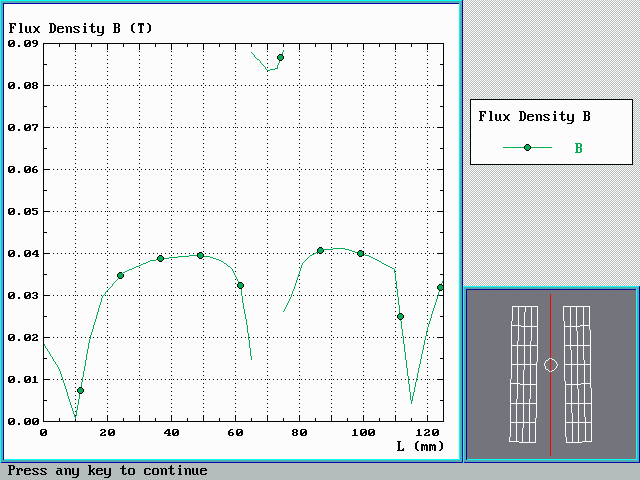Click the y-axis label 0.01

tap(23, 380)
